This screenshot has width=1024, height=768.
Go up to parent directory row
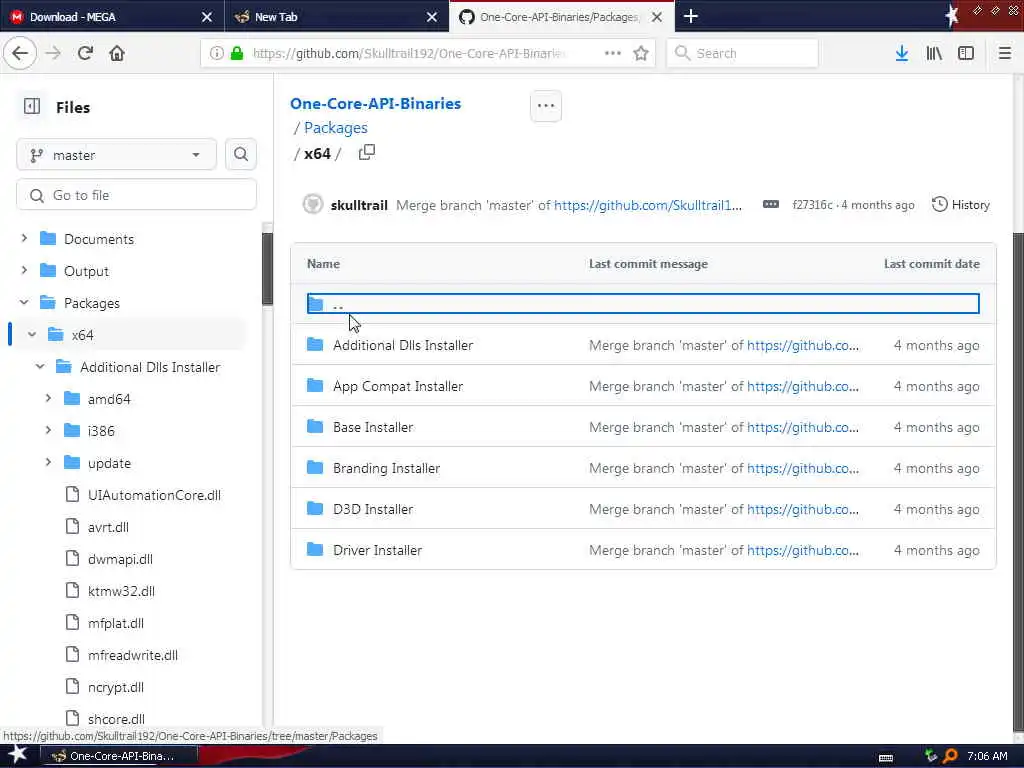point(643,304)
